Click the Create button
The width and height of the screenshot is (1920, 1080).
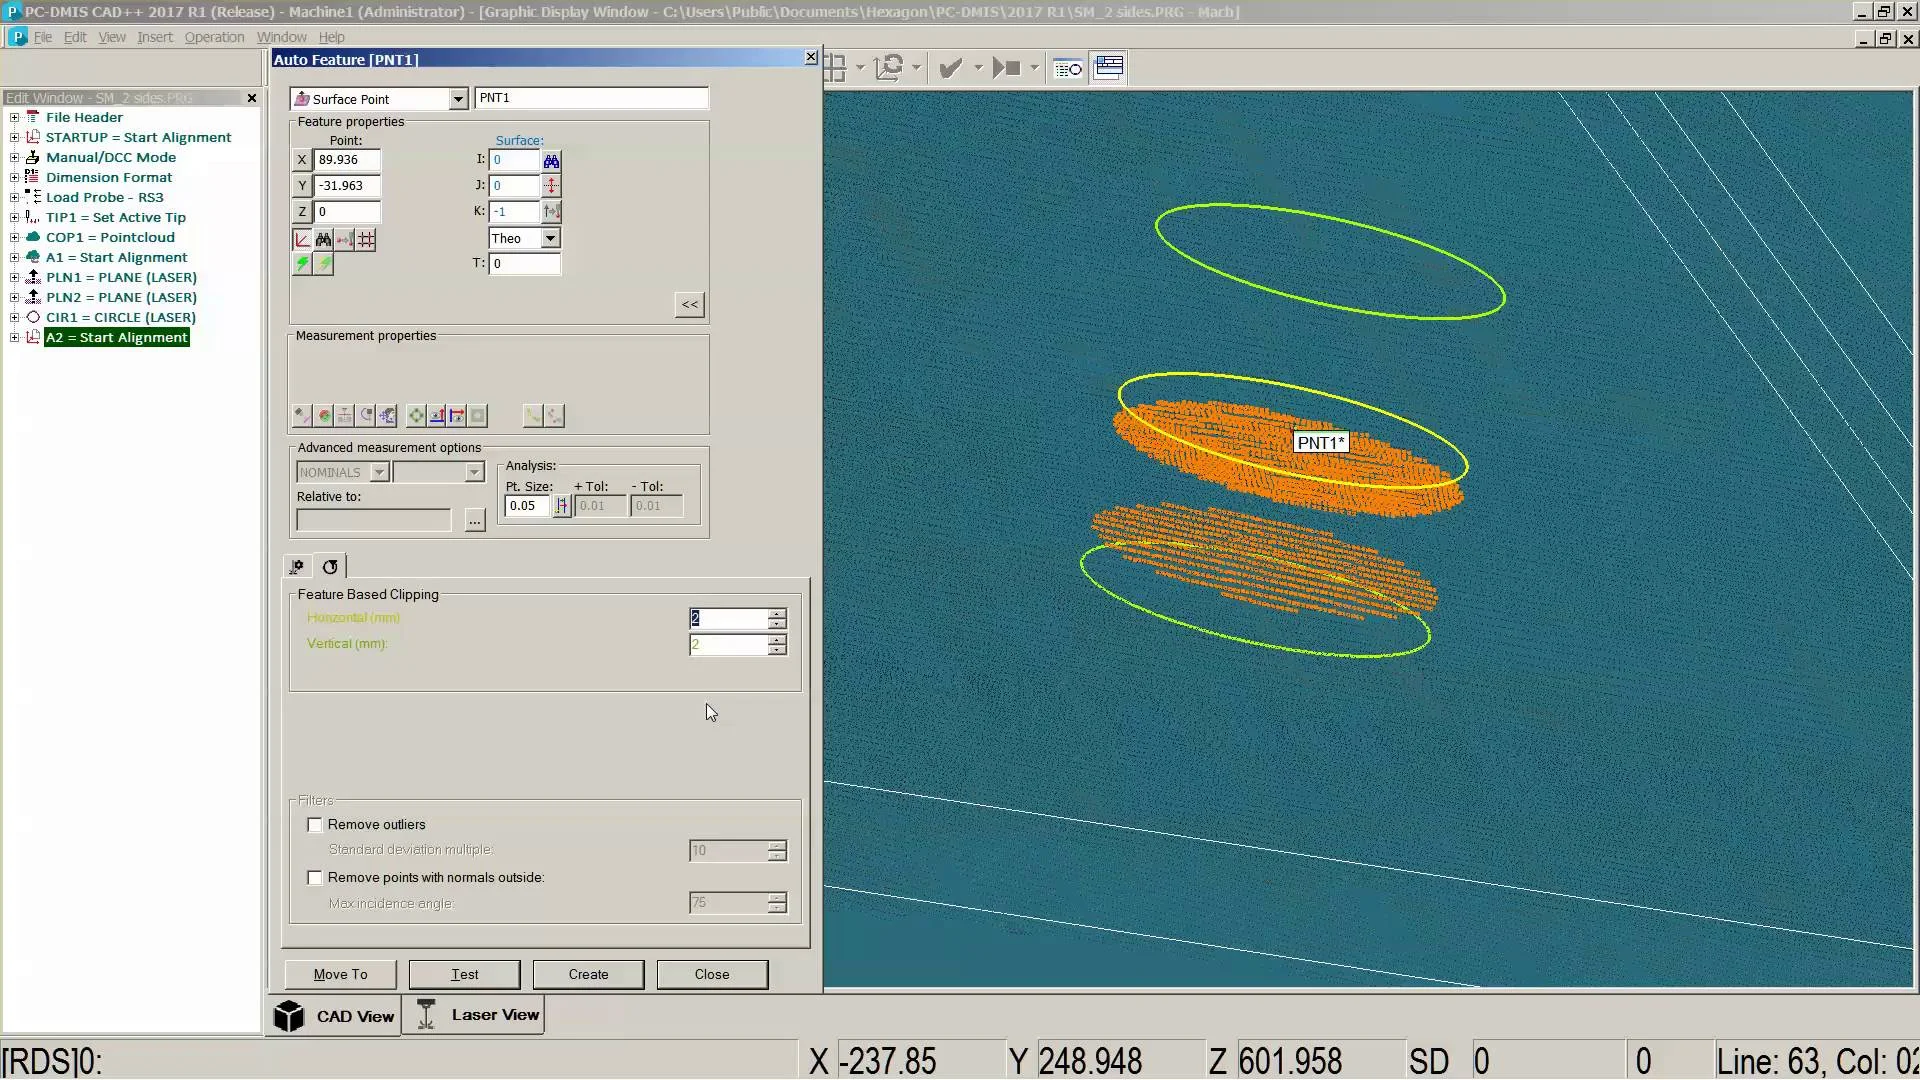[588, 975]
